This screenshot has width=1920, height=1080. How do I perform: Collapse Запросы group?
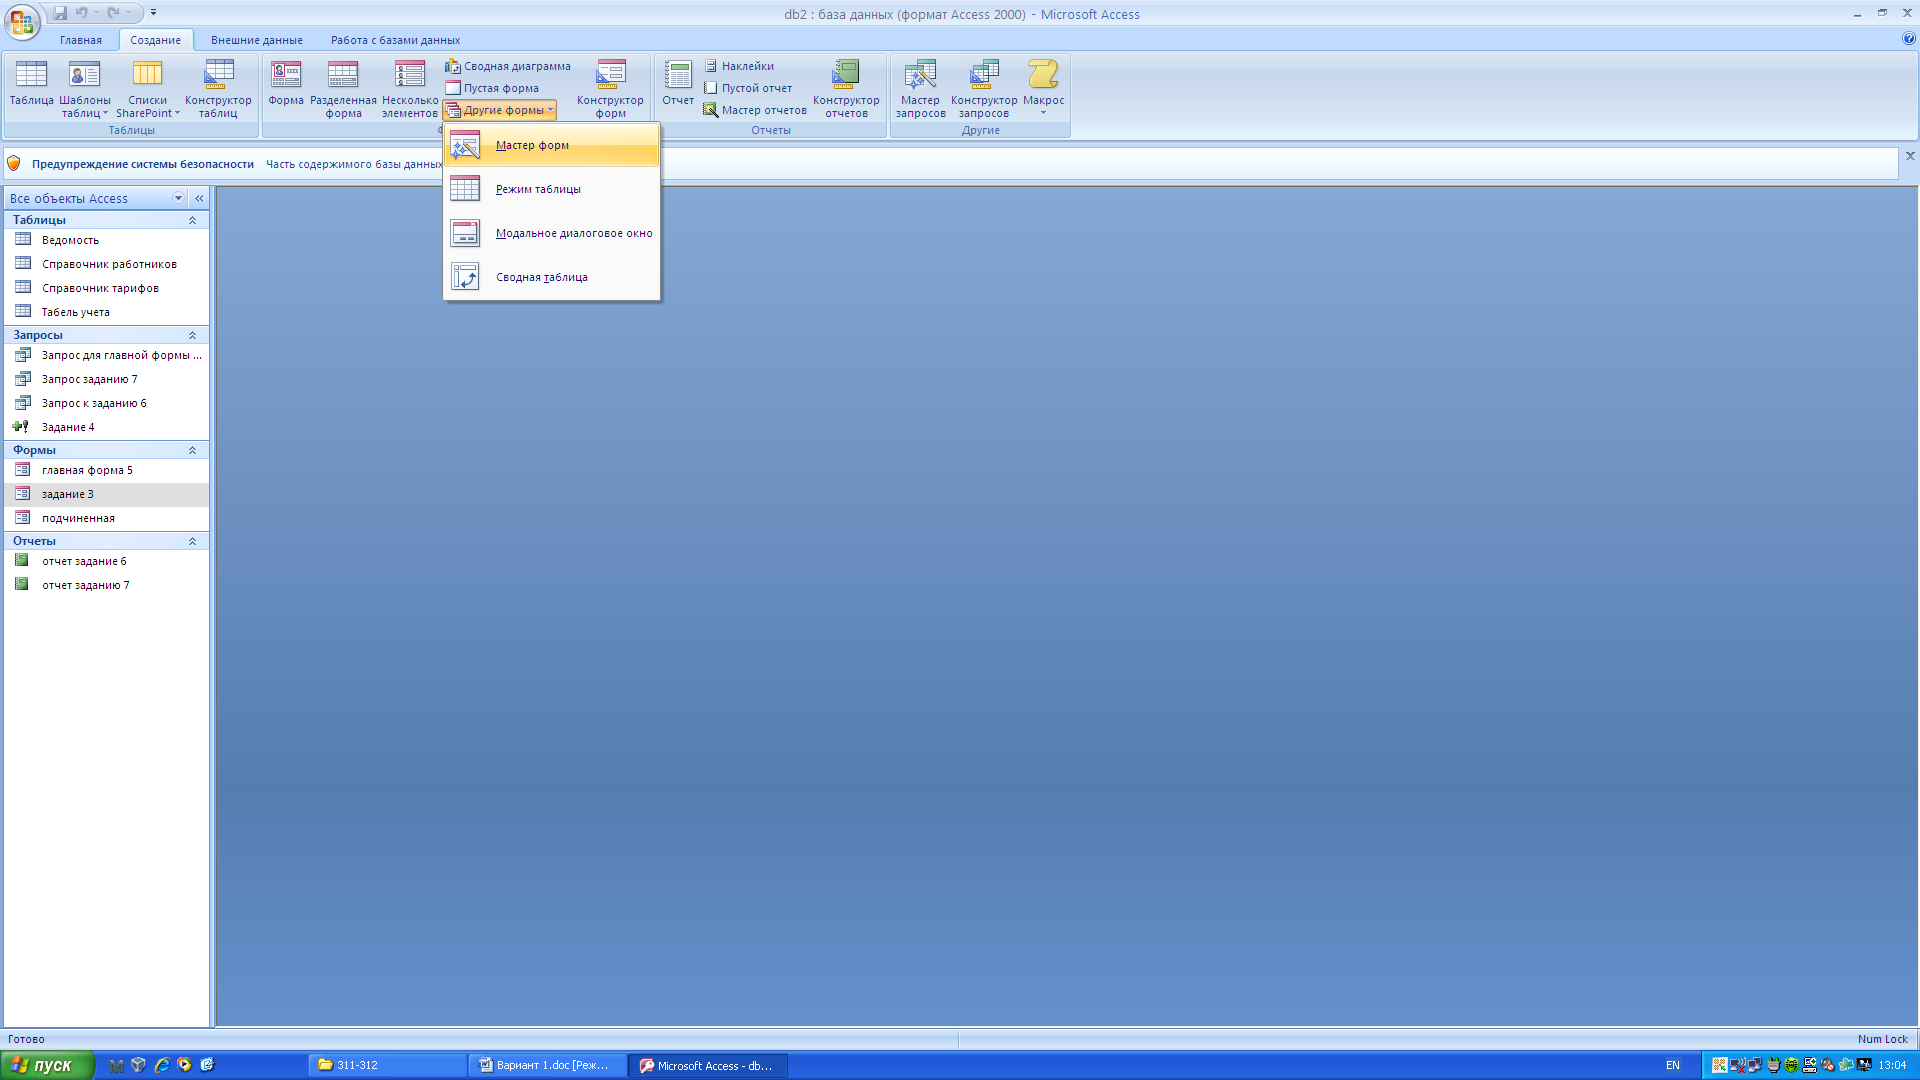tap(192, 335)
